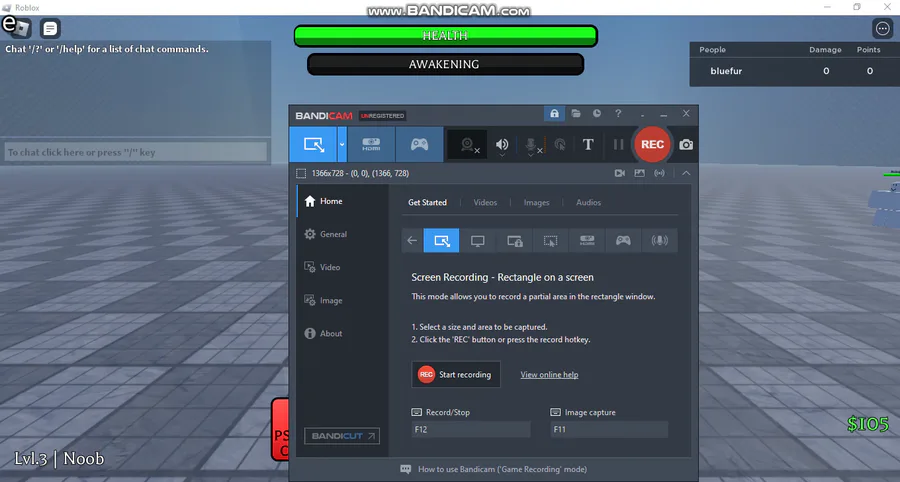
Task: Open the General settings section
Action: point(343,234)
